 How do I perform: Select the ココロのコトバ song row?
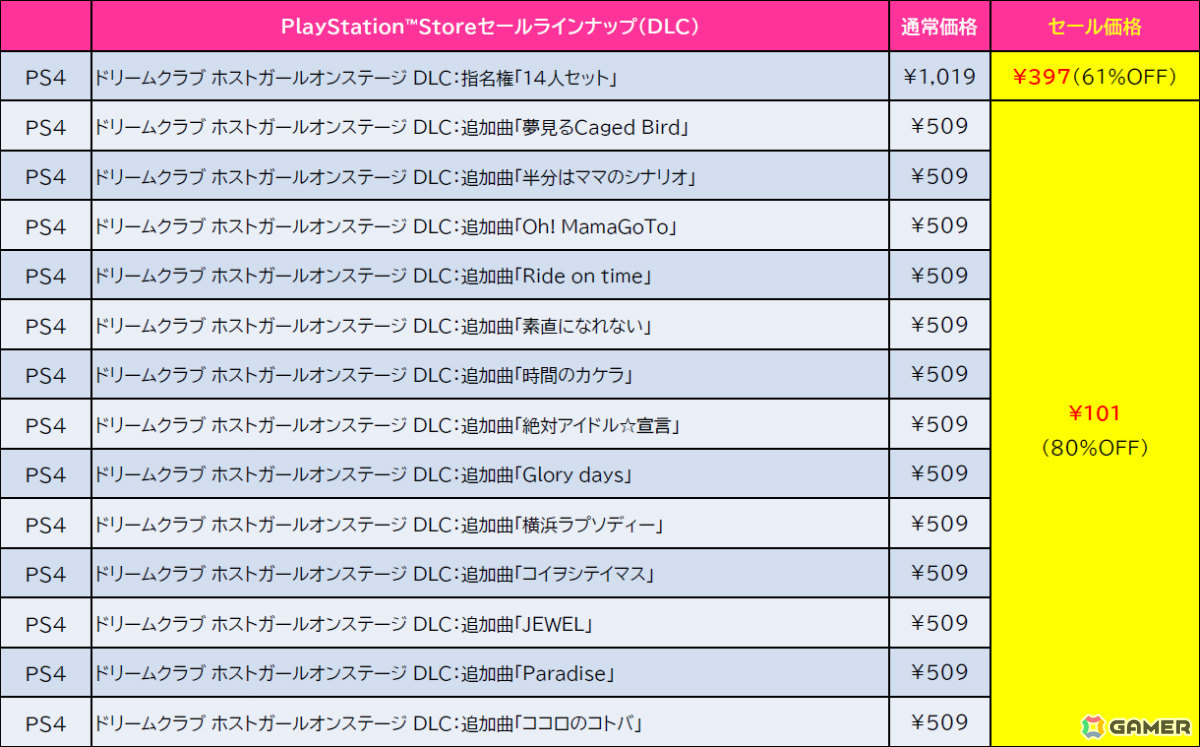coord(490,722)
